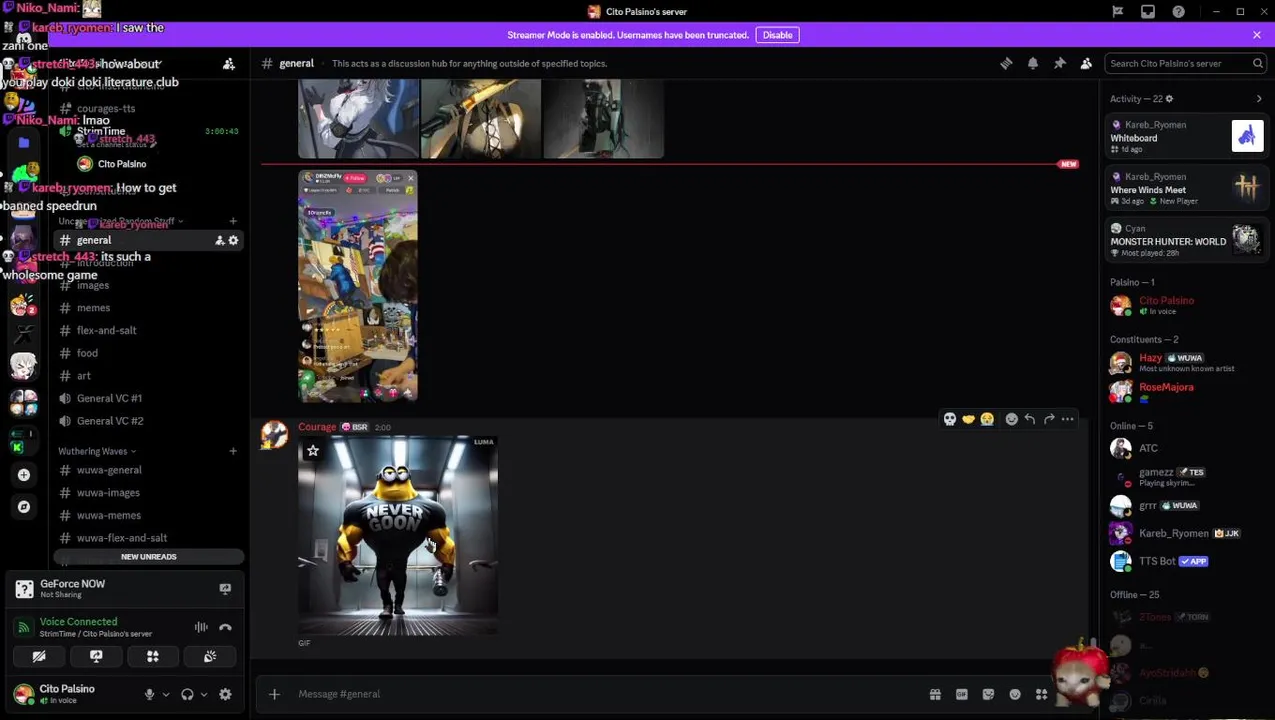Open Courage user name in chat
Screen dimensions: 1275x720
317,427
